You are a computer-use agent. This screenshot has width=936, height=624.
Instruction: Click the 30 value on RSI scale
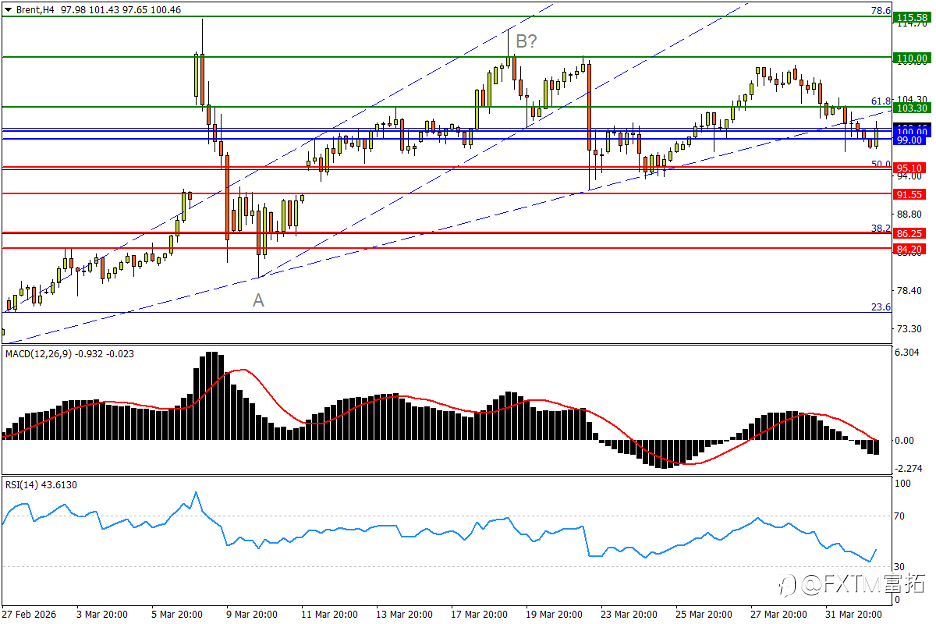900,566
